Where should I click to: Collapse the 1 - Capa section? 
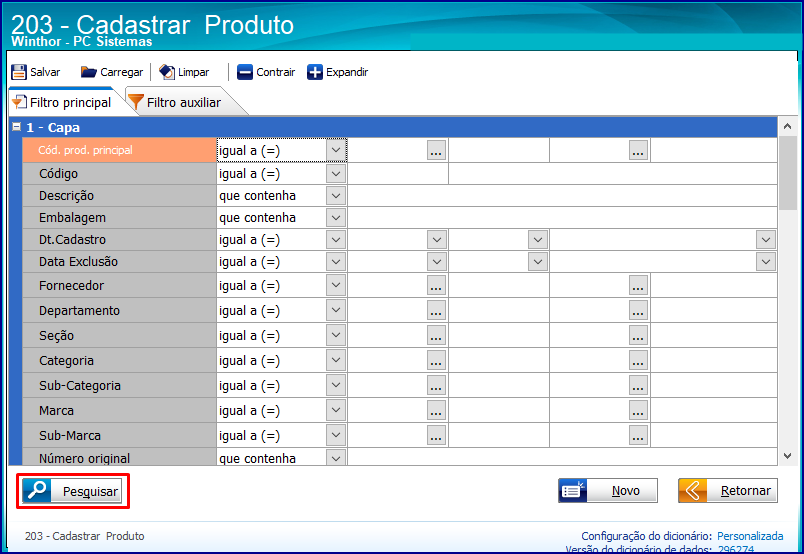[16, 127]
